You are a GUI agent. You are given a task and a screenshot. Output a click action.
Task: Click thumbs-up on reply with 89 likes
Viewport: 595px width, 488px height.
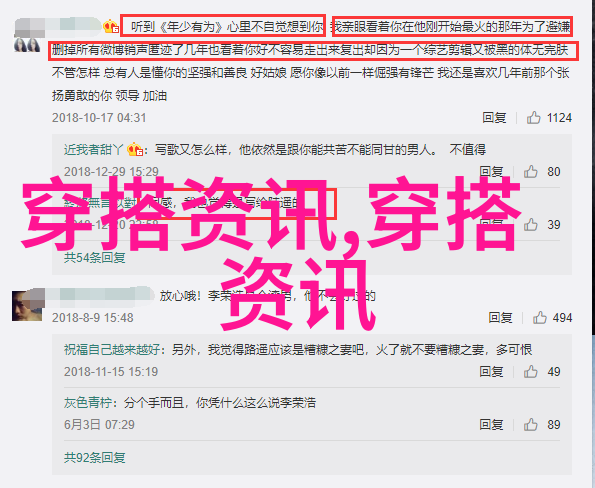(530, 425)
